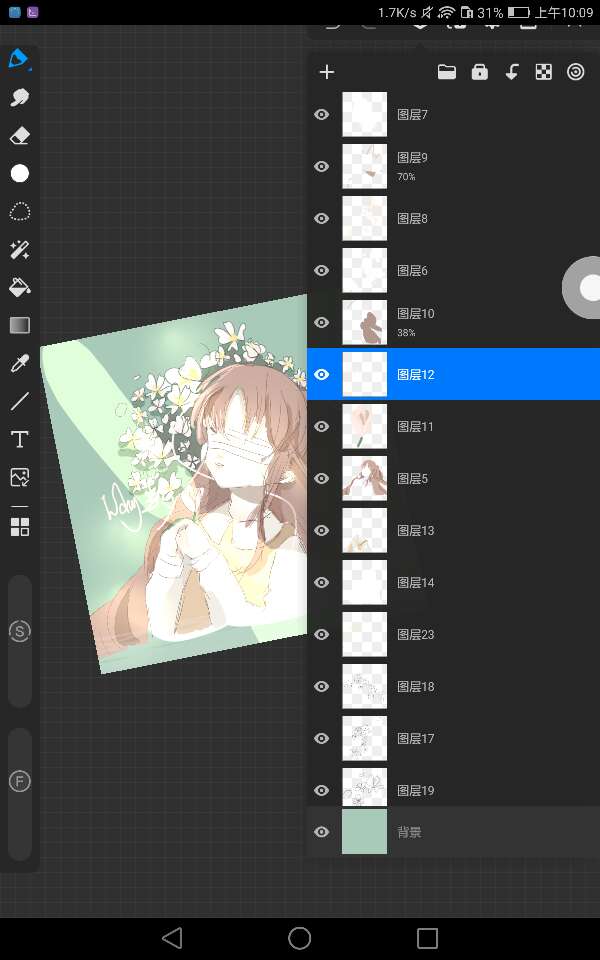Click the clipping mask arrow icon
This screenshot has width=600, height=960.
tap(512, 72)
